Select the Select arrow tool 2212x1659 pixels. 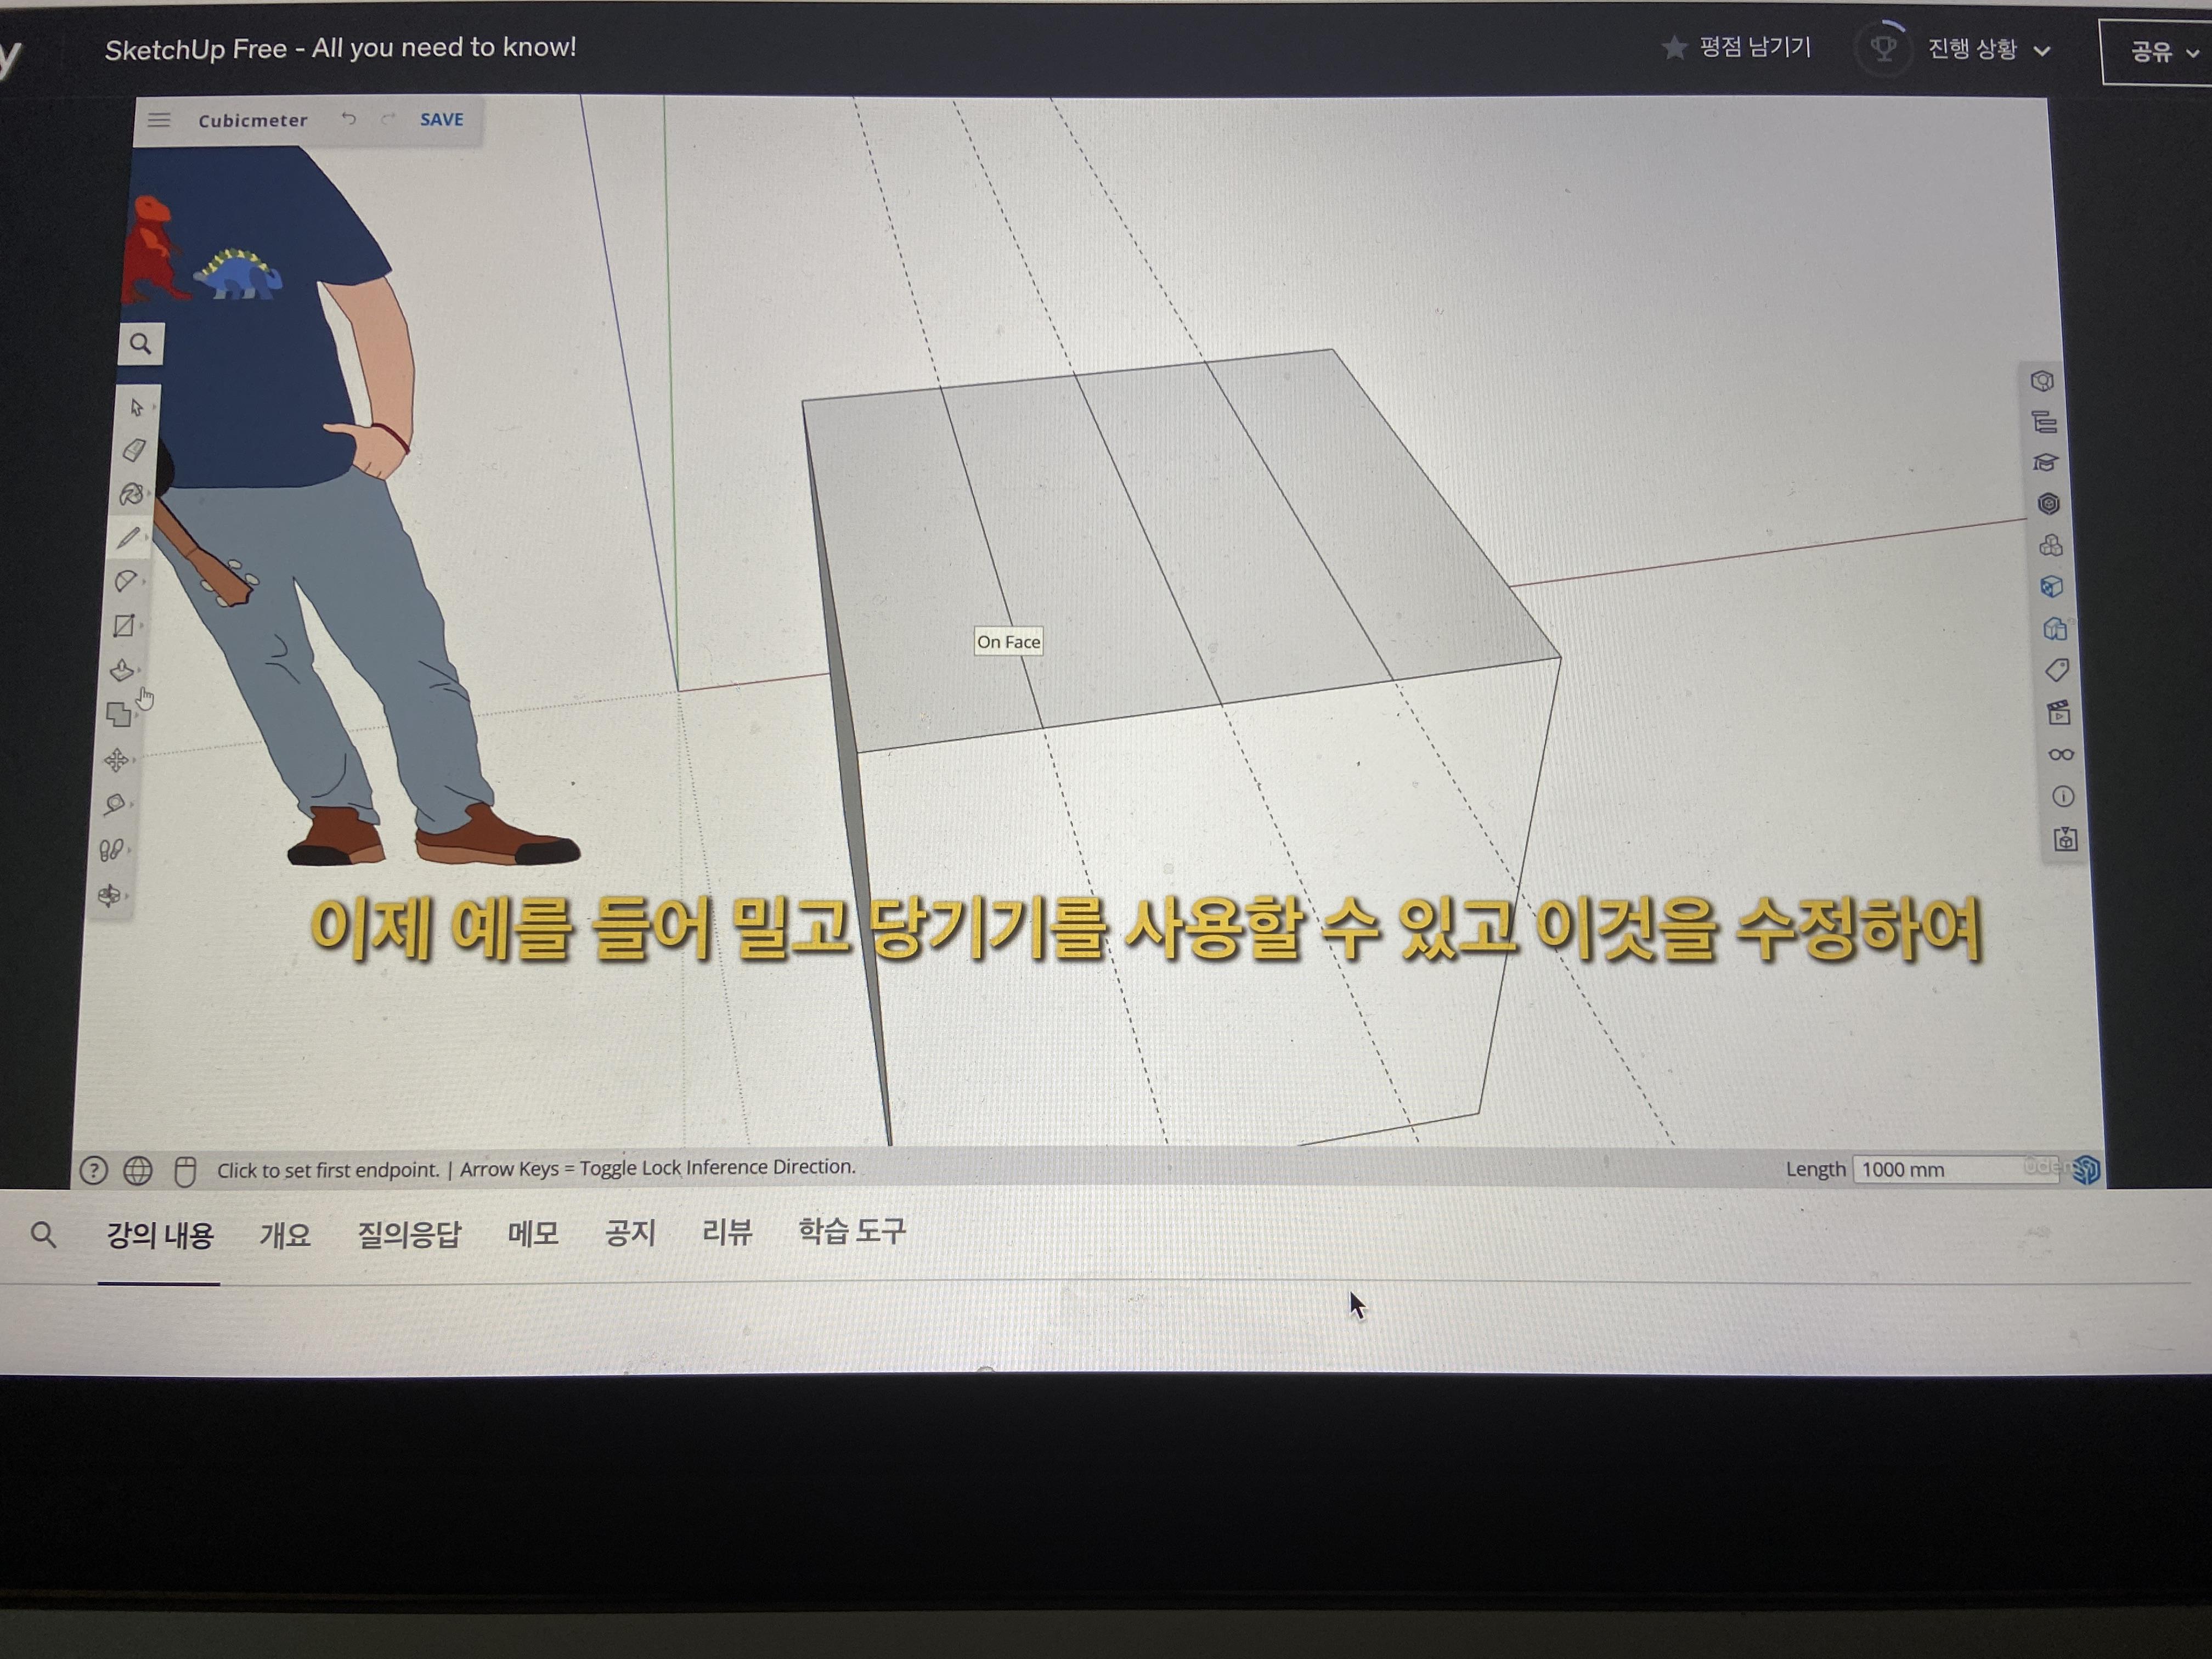137,407
